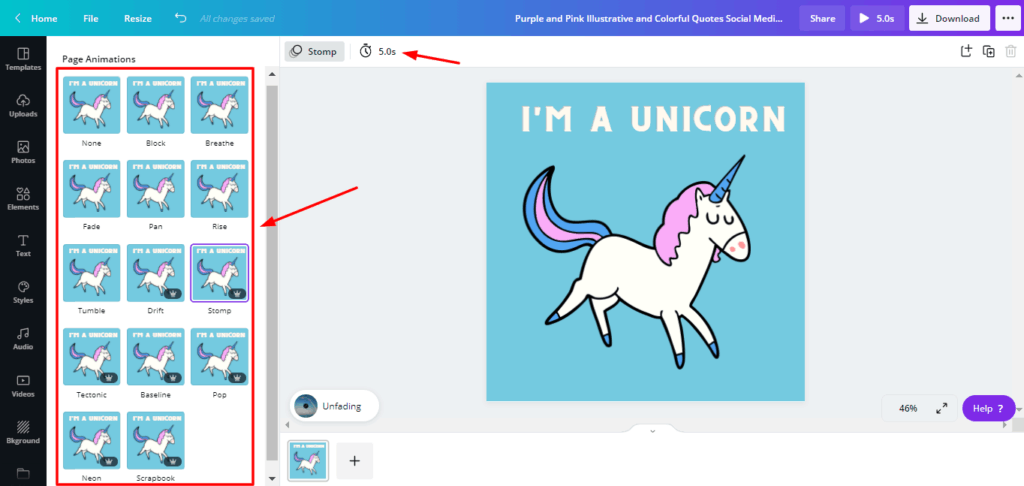This screenshot has height=486, width=1024.
Task: Click the animations panel scrollbar up arrow
Action: click(272, 74)
